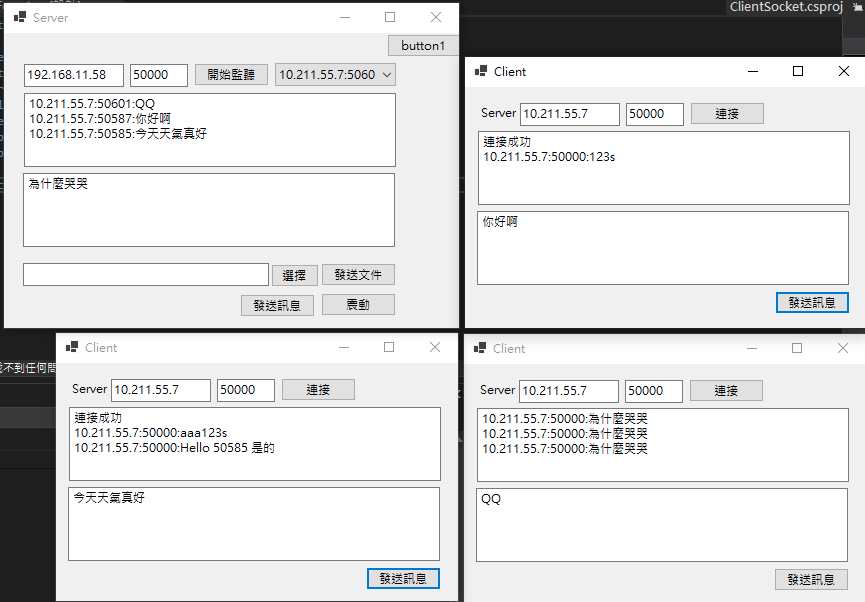Click 連接 in the Client with 你好啊

[x=727, y=114]
